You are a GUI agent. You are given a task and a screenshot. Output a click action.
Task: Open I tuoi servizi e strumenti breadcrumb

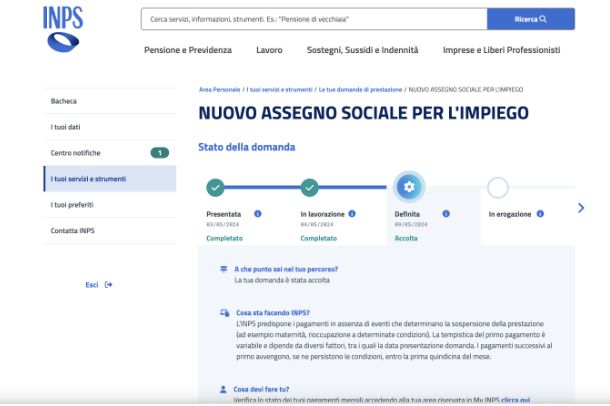(x=279, y=89)
